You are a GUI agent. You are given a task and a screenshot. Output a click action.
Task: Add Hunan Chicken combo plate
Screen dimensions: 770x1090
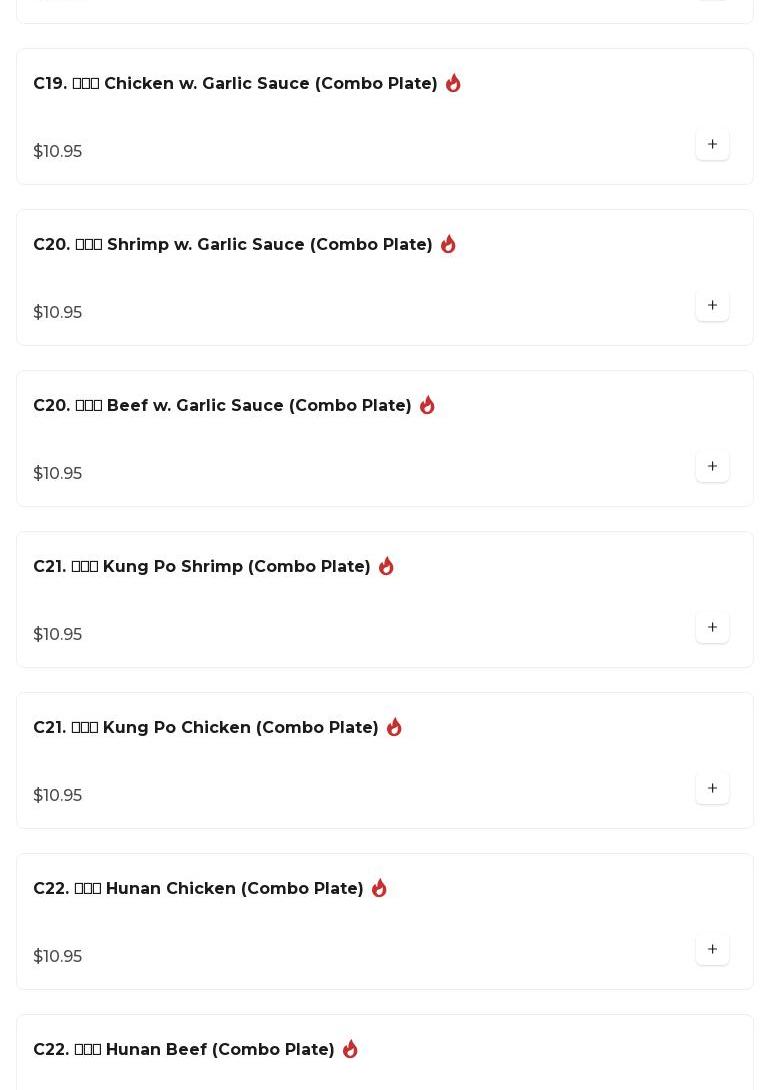pyautogui.click(x=712, y=950)
